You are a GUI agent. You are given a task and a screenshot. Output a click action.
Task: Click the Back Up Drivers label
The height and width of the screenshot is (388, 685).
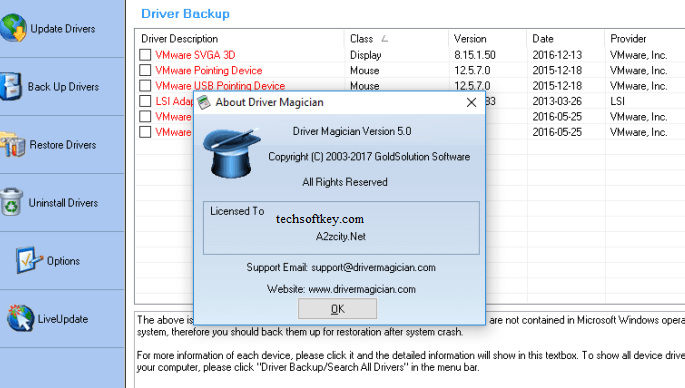63,87
